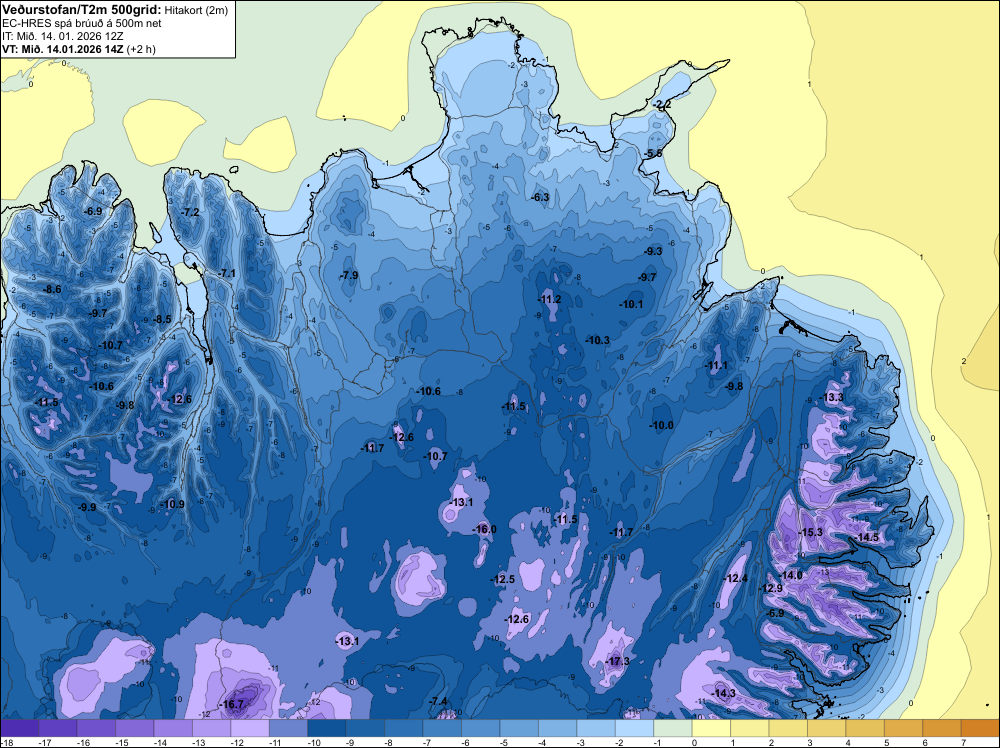Viewport: 1000px width, 748px height.
Task: Click the -7.2 temperature label
Action: coord(190,212)
